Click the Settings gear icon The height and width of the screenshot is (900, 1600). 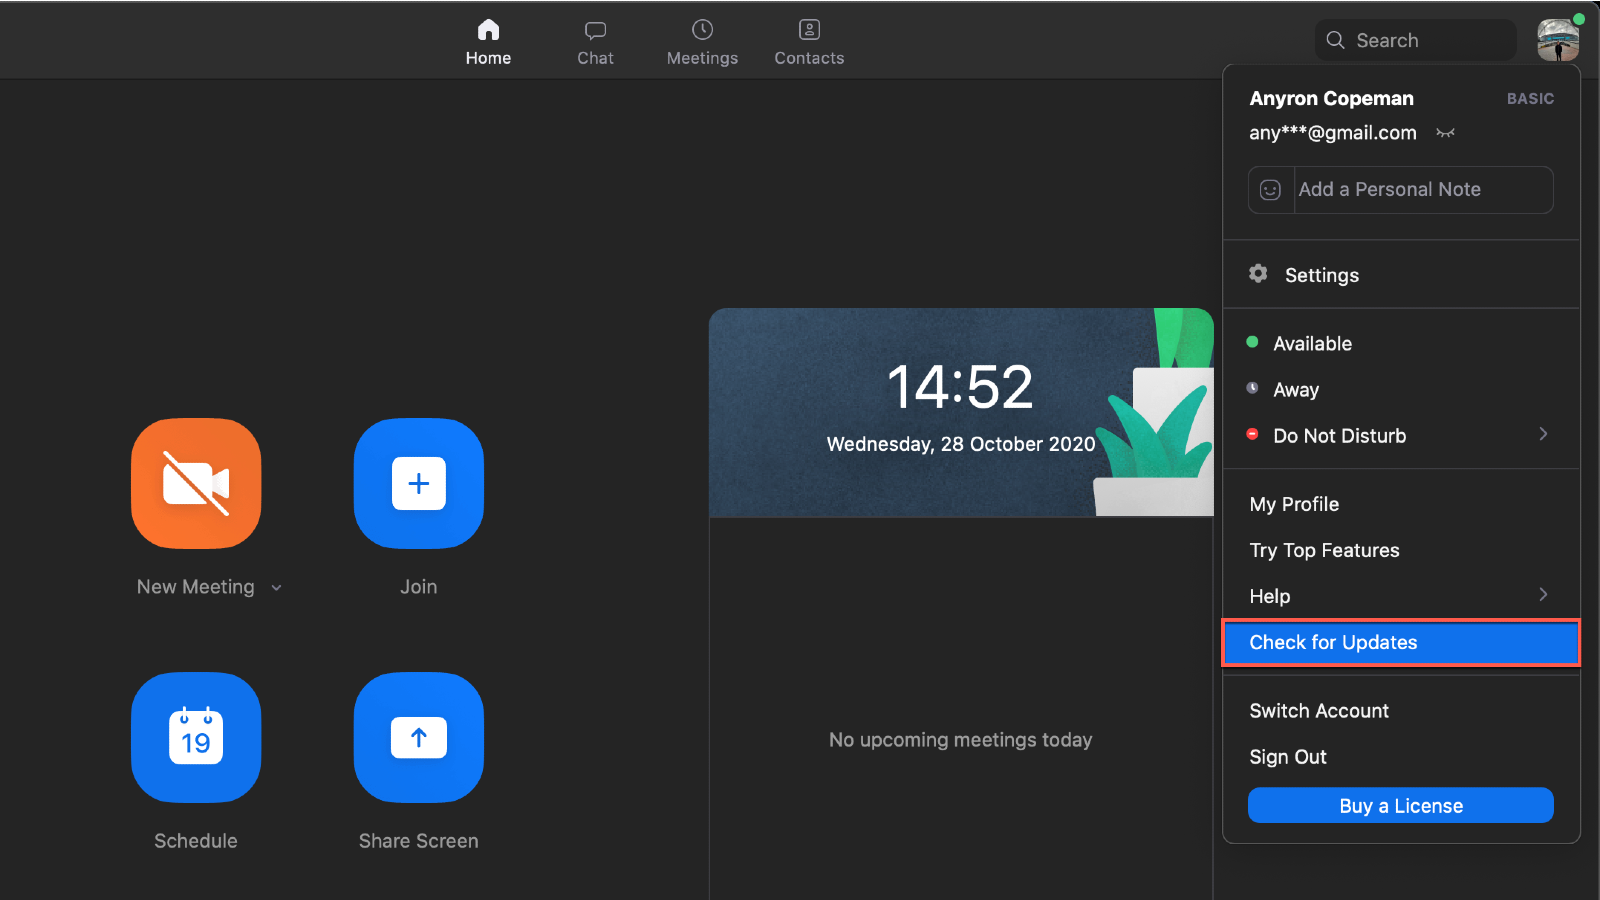click(x=1258, y=274)
